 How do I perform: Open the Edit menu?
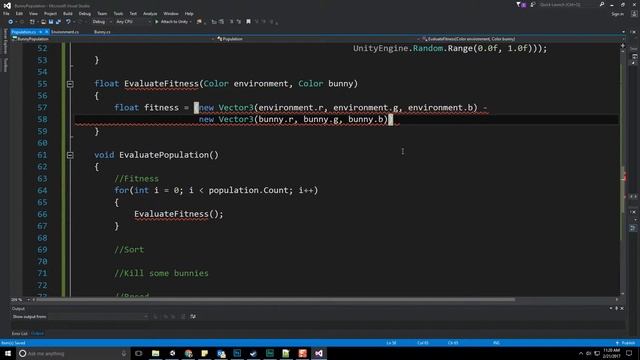[19, 13]
